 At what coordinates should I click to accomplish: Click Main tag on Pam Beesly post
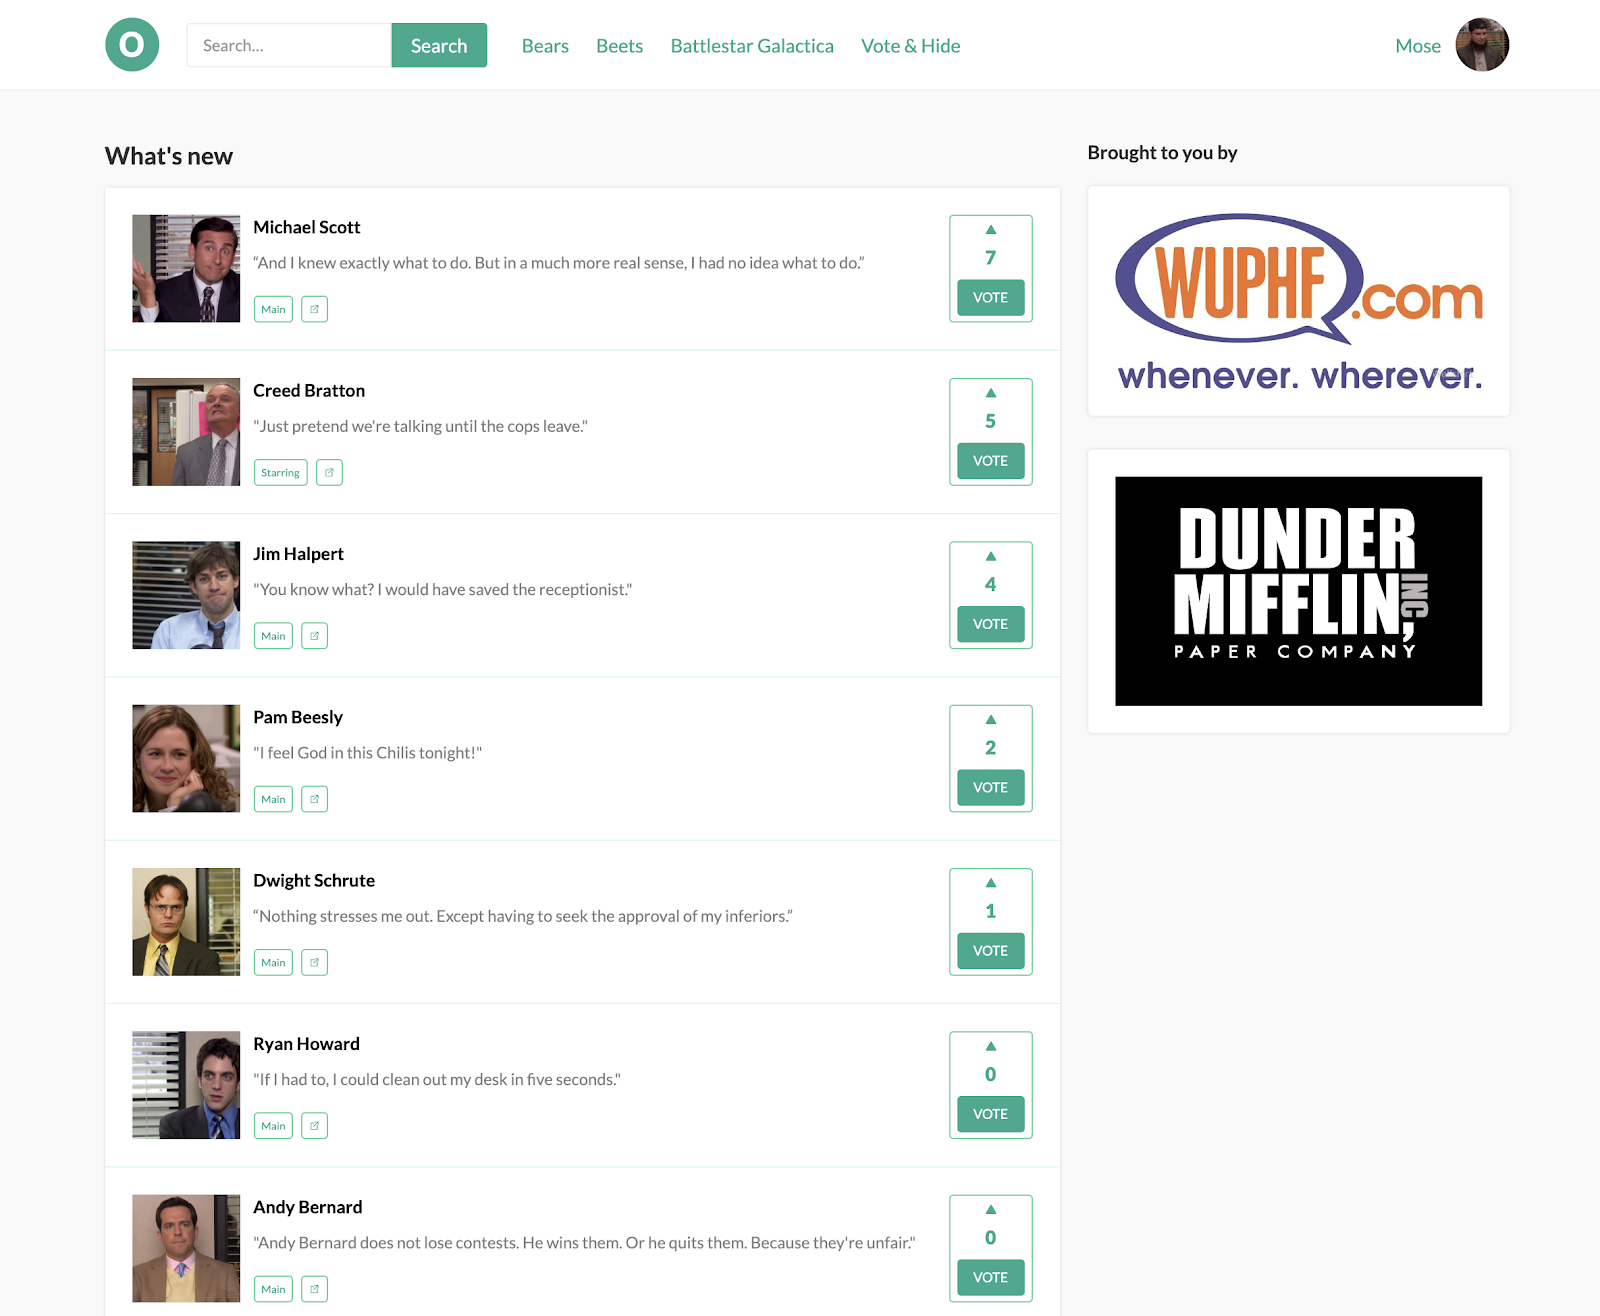click(x=273, y=799)
